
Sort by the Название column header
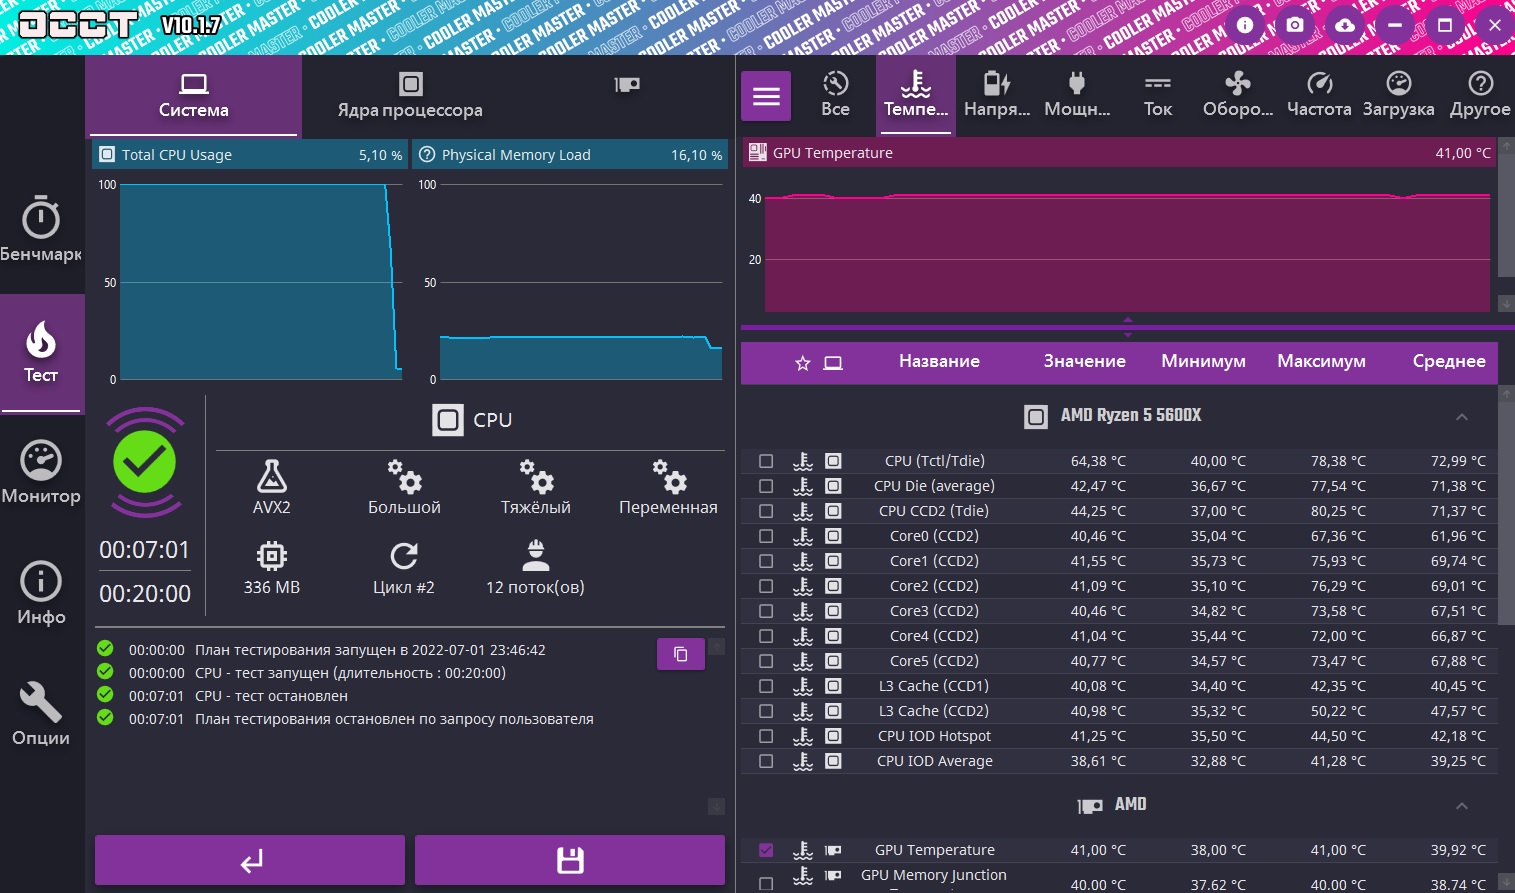[x=939, y=362]
